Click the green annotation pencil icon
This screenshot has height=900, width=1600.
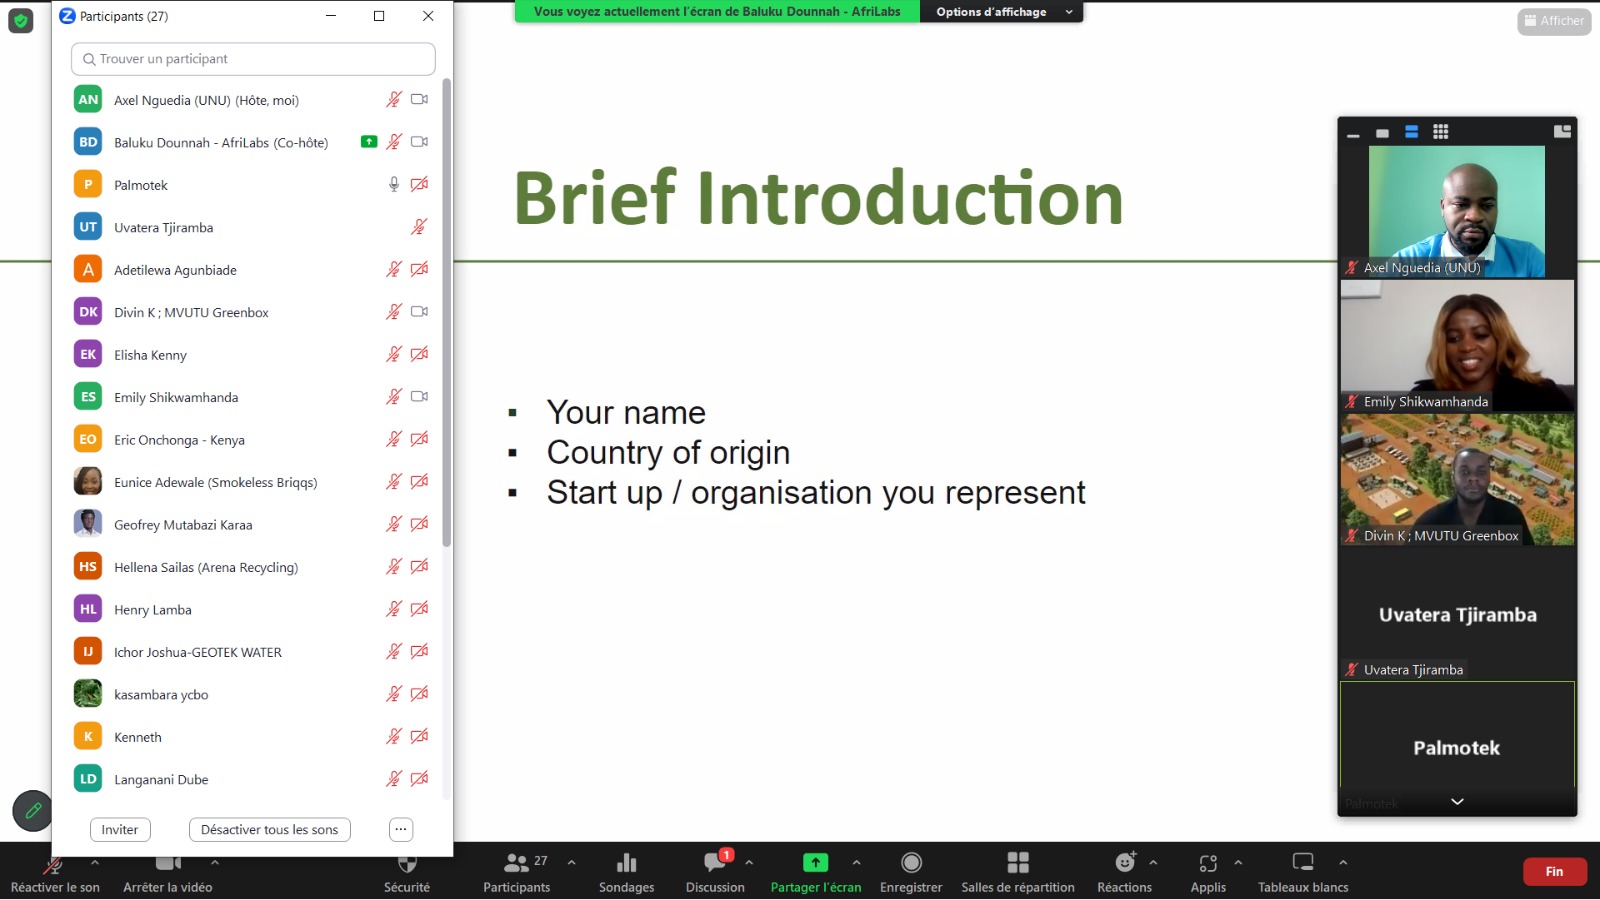pos(32,811)
